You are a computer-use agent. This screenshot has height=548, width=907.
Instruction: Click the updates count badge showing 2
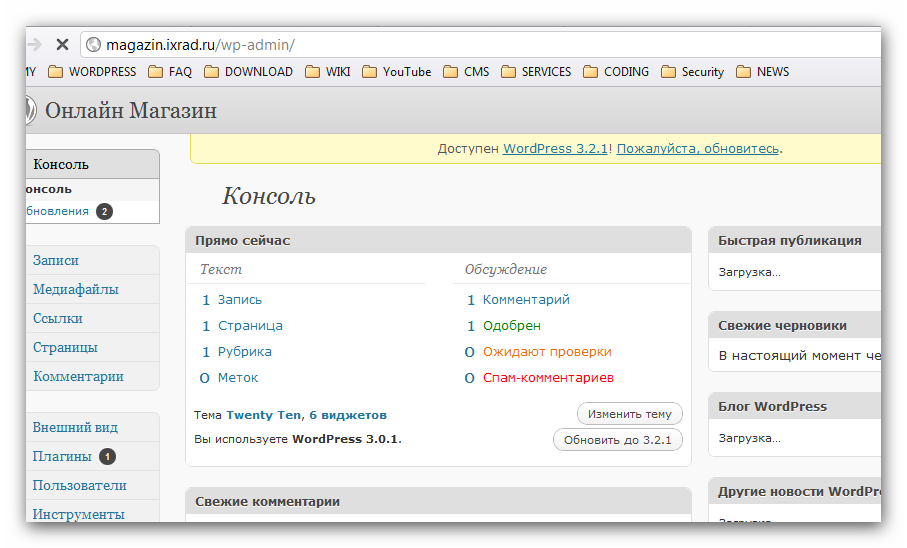click(104, 211)
